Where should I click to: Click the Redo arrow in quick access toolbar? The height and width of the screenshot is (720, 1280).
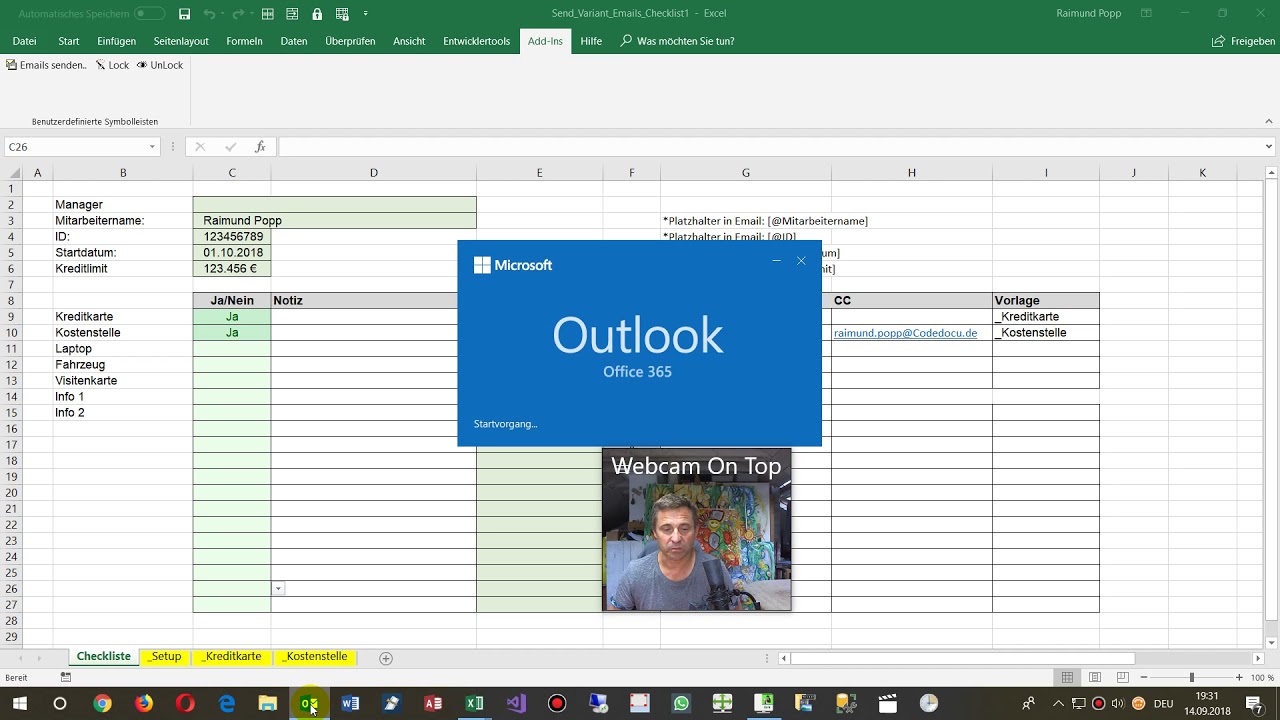[237, 14]
